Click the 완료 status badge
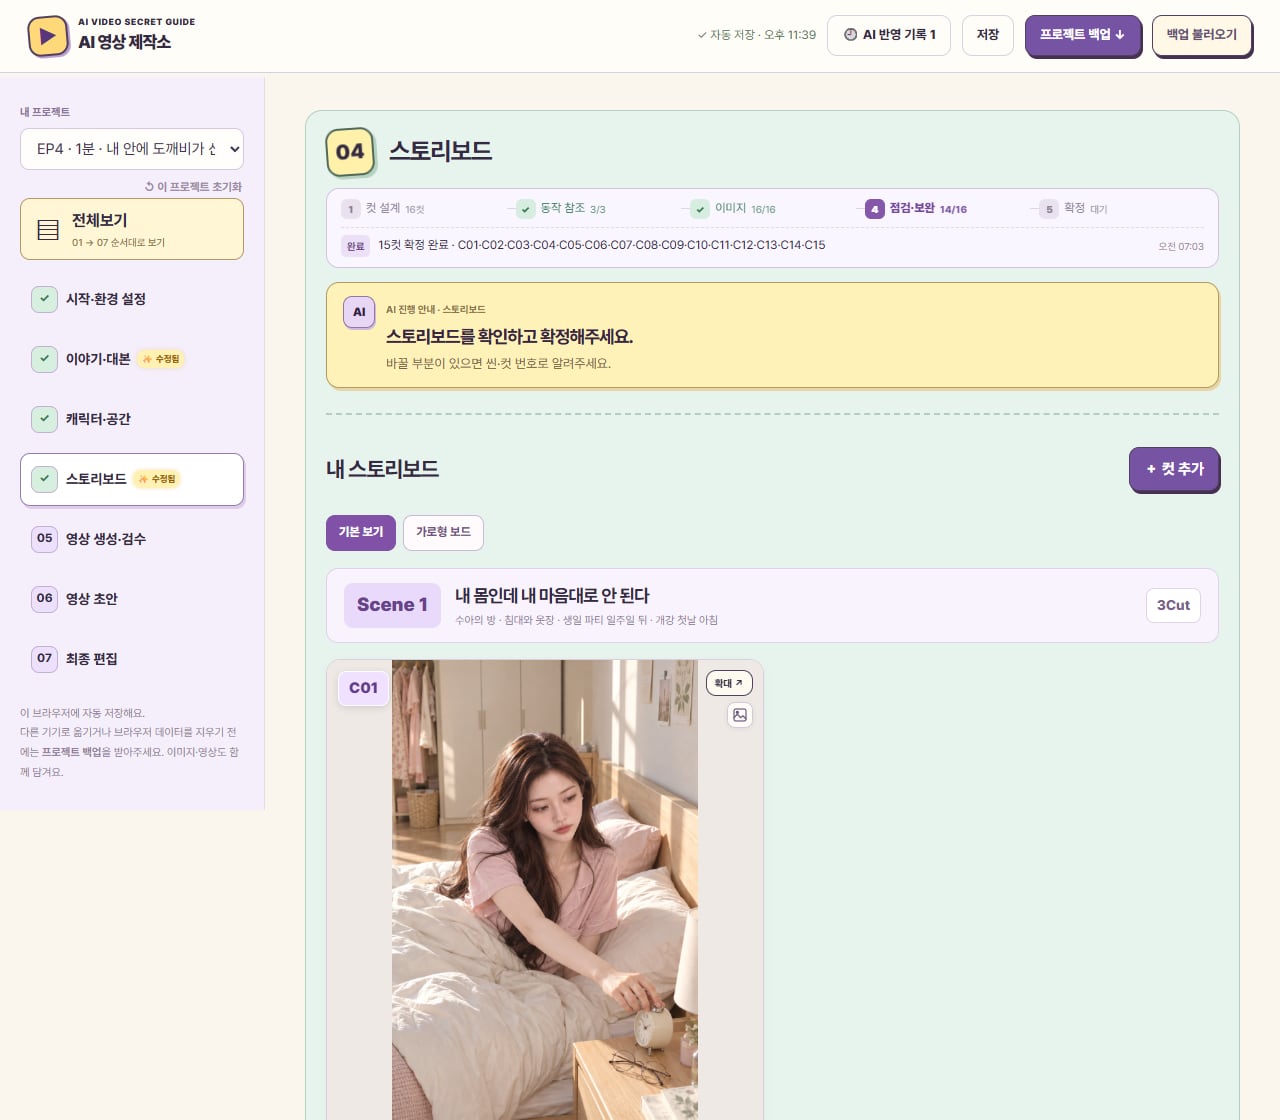The width and height of the screenshot is (1280, 1120). click(x=355, y=246)
